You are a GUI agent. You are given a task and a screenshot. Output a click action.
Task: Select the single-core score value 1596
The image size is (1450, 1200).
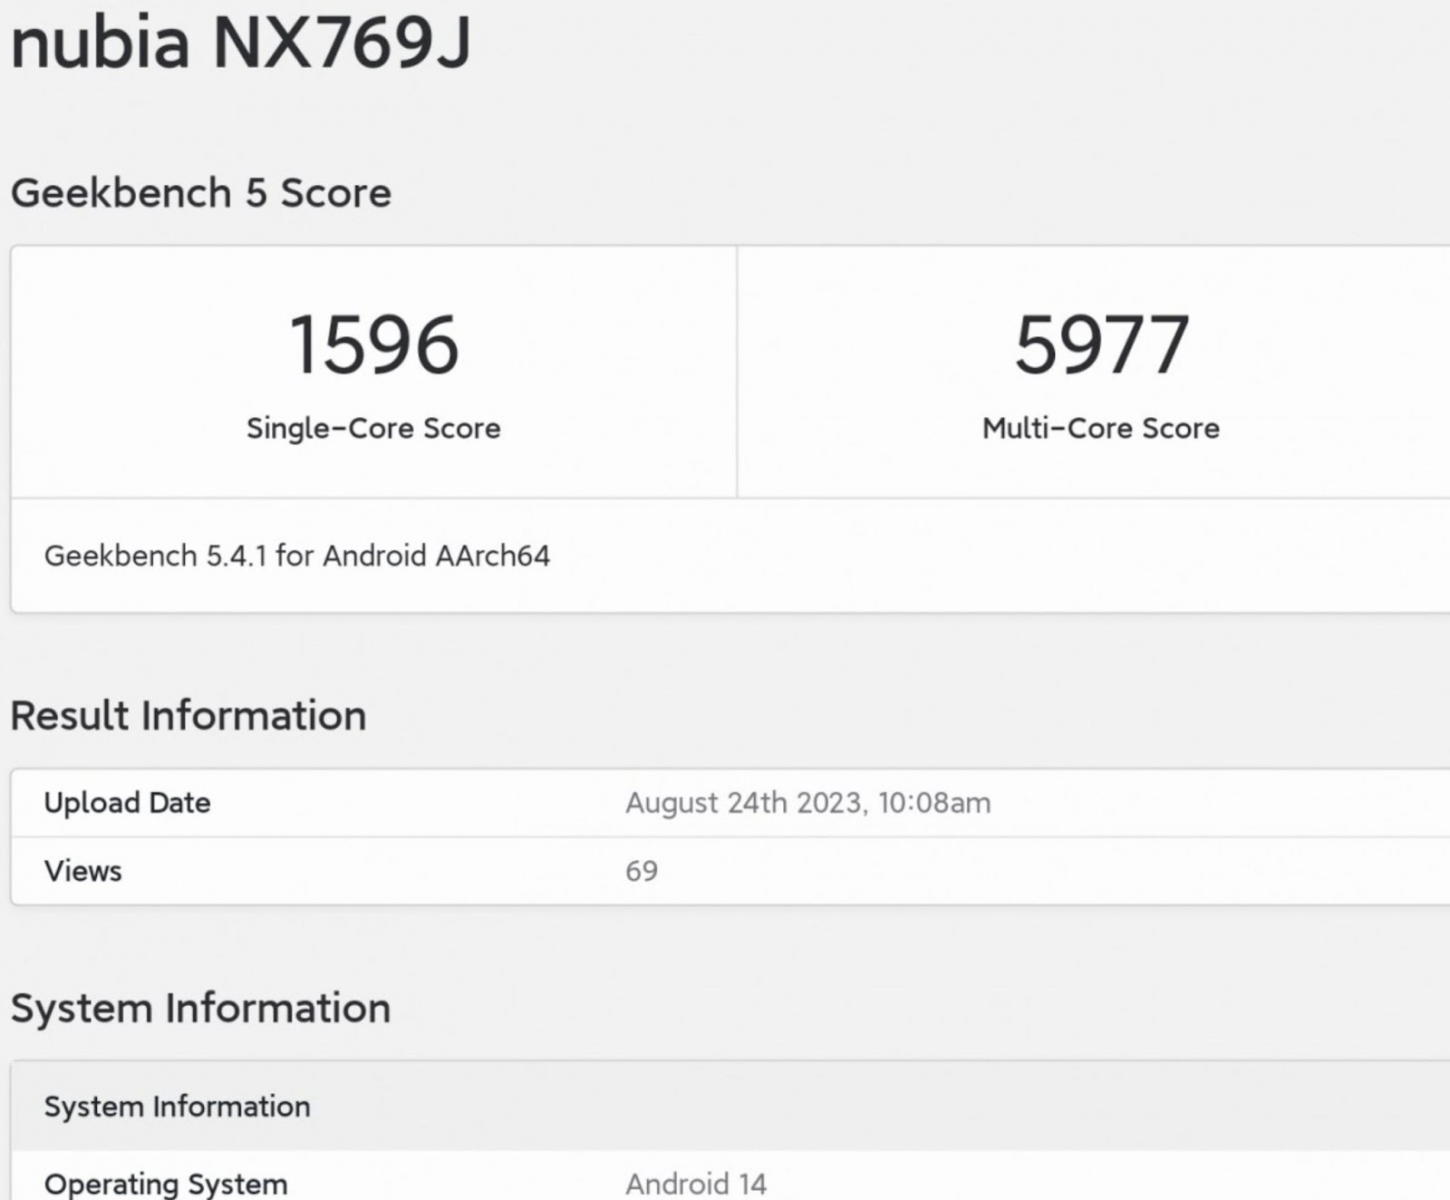(x=374, y=345)
